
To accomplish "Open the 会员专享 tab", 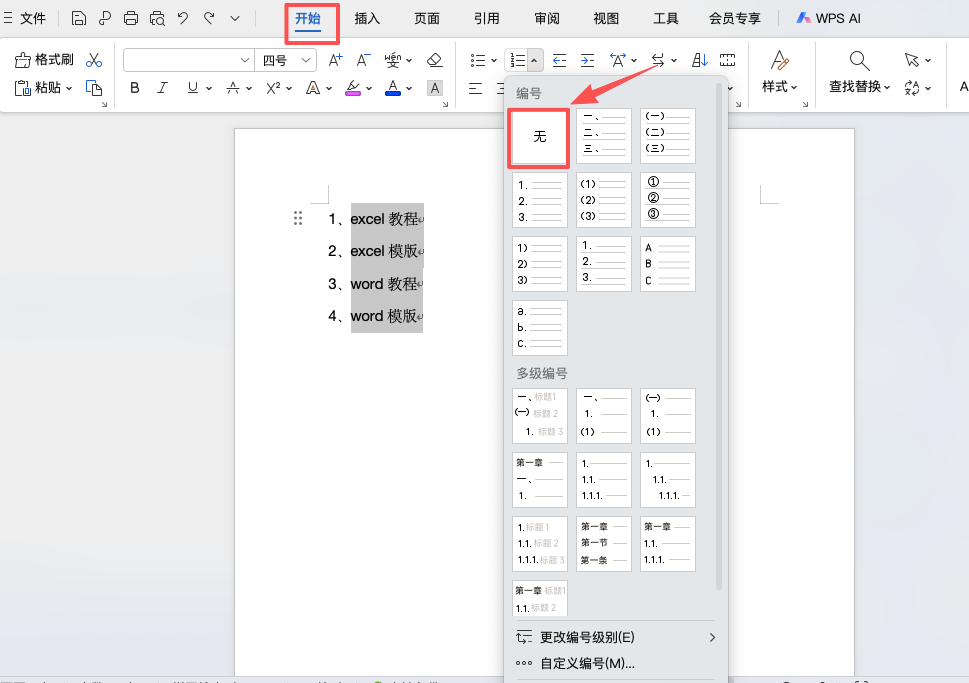I will (735, 19).
